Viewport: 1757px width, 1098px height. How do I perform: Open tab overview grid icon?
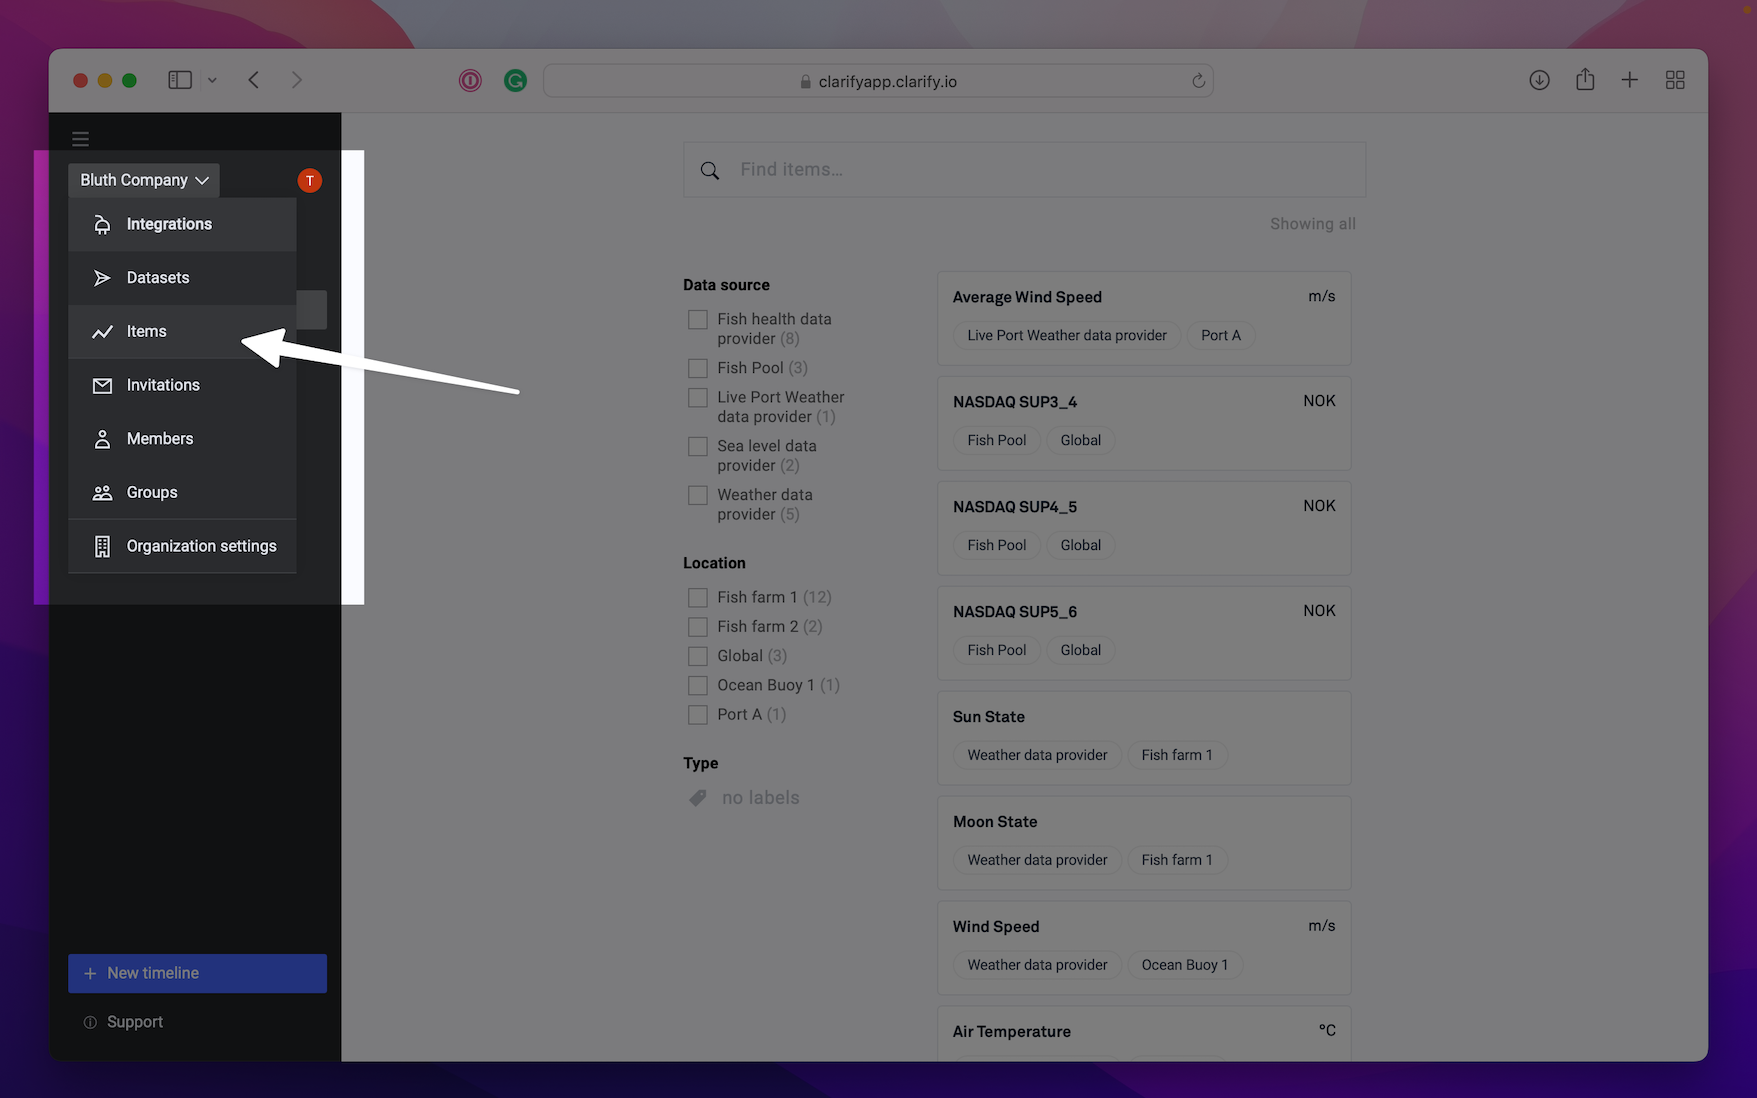[x=1675, y=80]
